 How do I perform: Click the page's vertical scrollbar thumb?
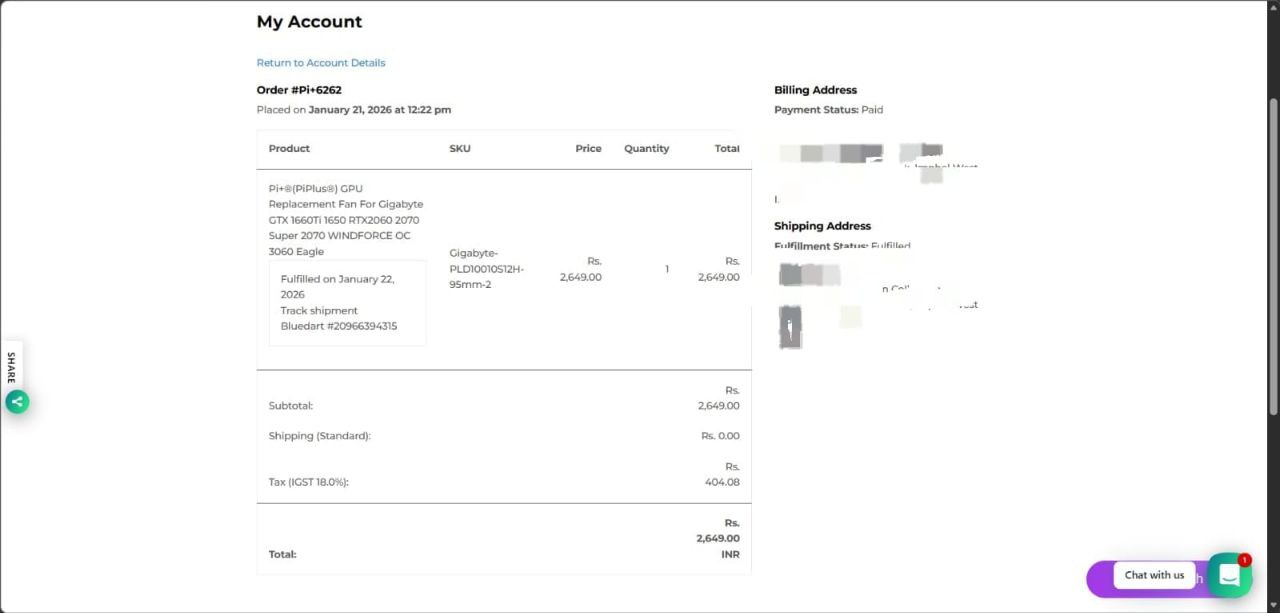tap(1273, 255)
